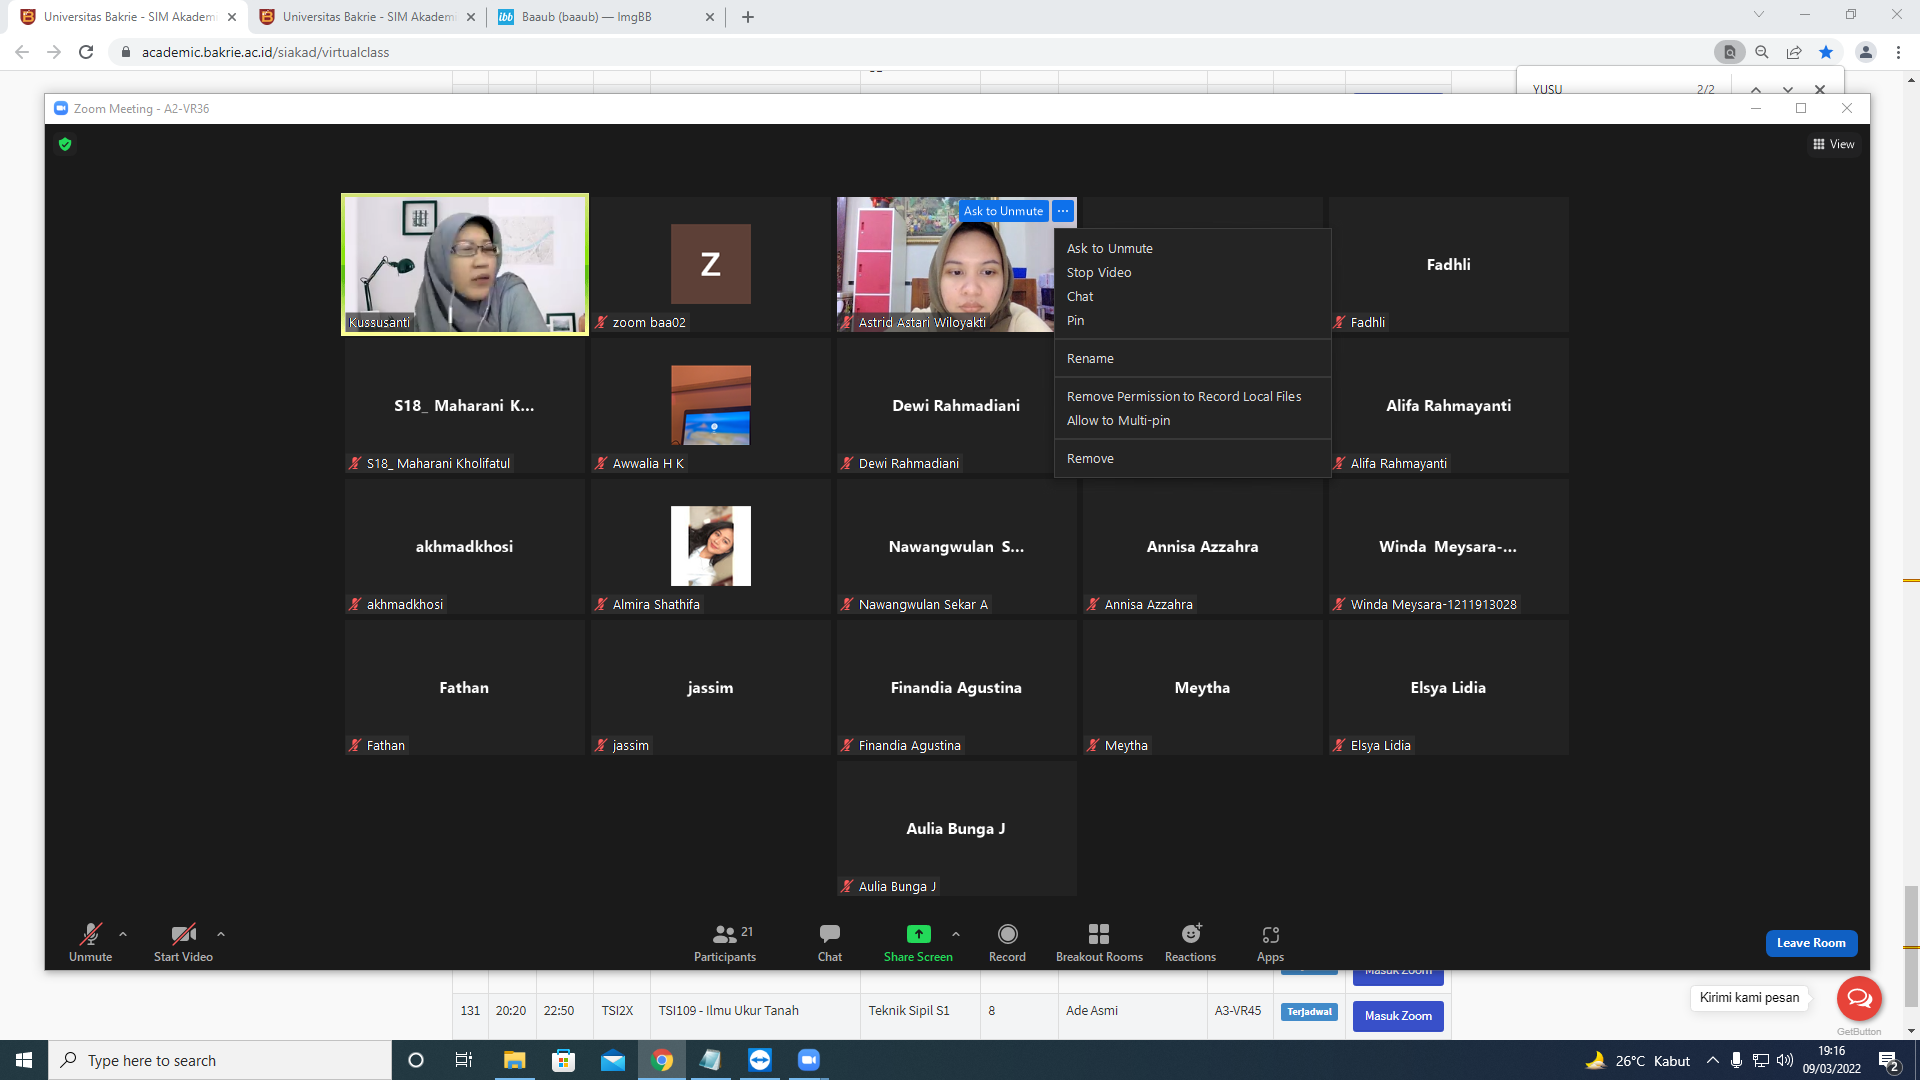Select Awwalia H K's participant tile
The image size is (1920, 1080).
[711, 405]
